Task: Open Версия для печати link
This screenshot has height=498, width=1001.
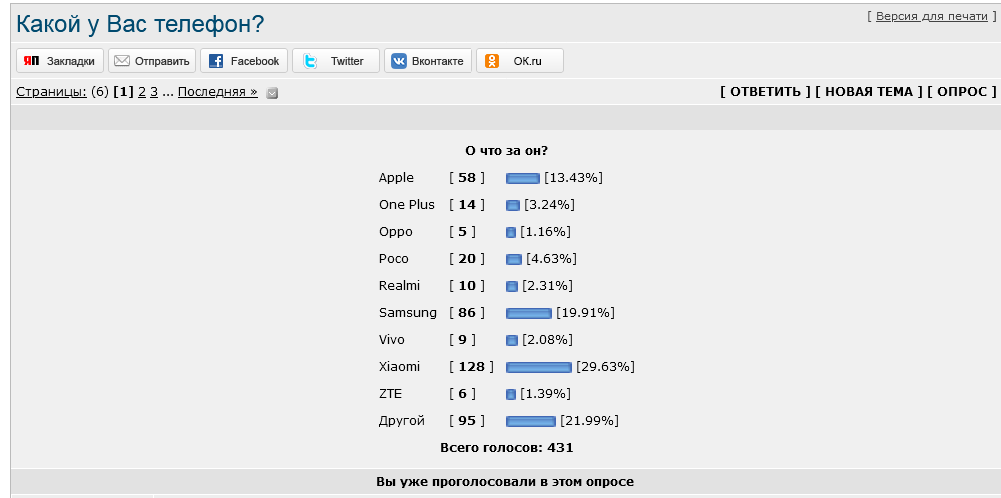Action: [x=931, y=17]
